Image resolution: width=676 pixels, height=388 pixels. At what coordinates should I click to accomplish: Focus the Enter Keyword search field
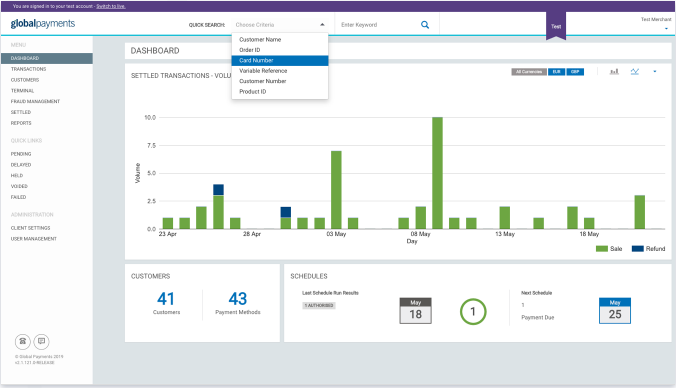pos(377,25)
